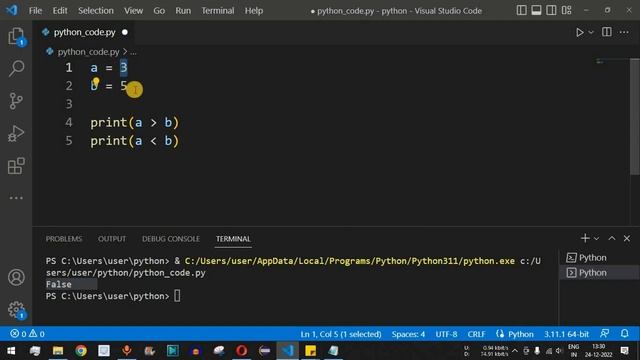Show additional views ellipsis in activity bar
640x360 pixels.
click(16, 198)
